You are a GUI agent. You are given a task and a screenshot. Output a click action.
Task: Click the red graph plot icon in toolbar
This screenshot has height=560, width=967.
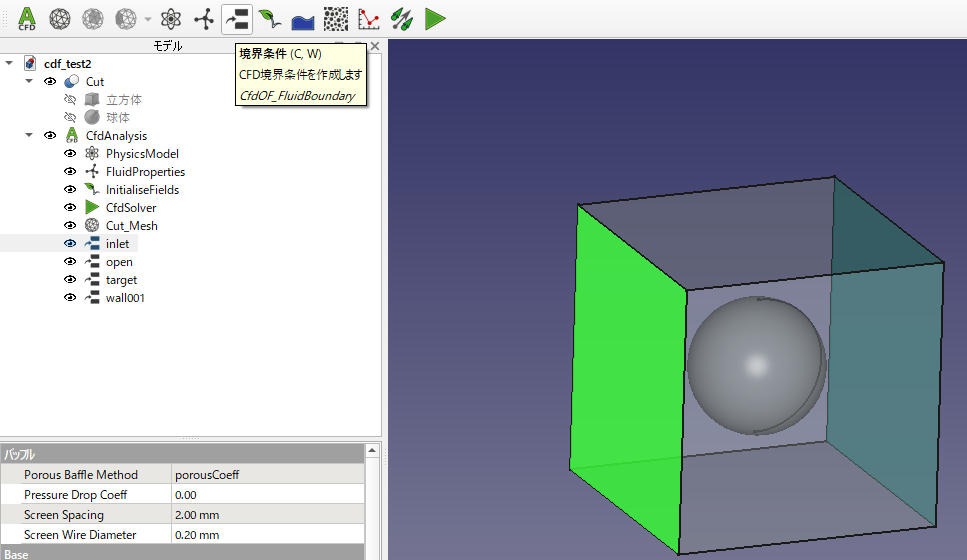pos(369,17)
